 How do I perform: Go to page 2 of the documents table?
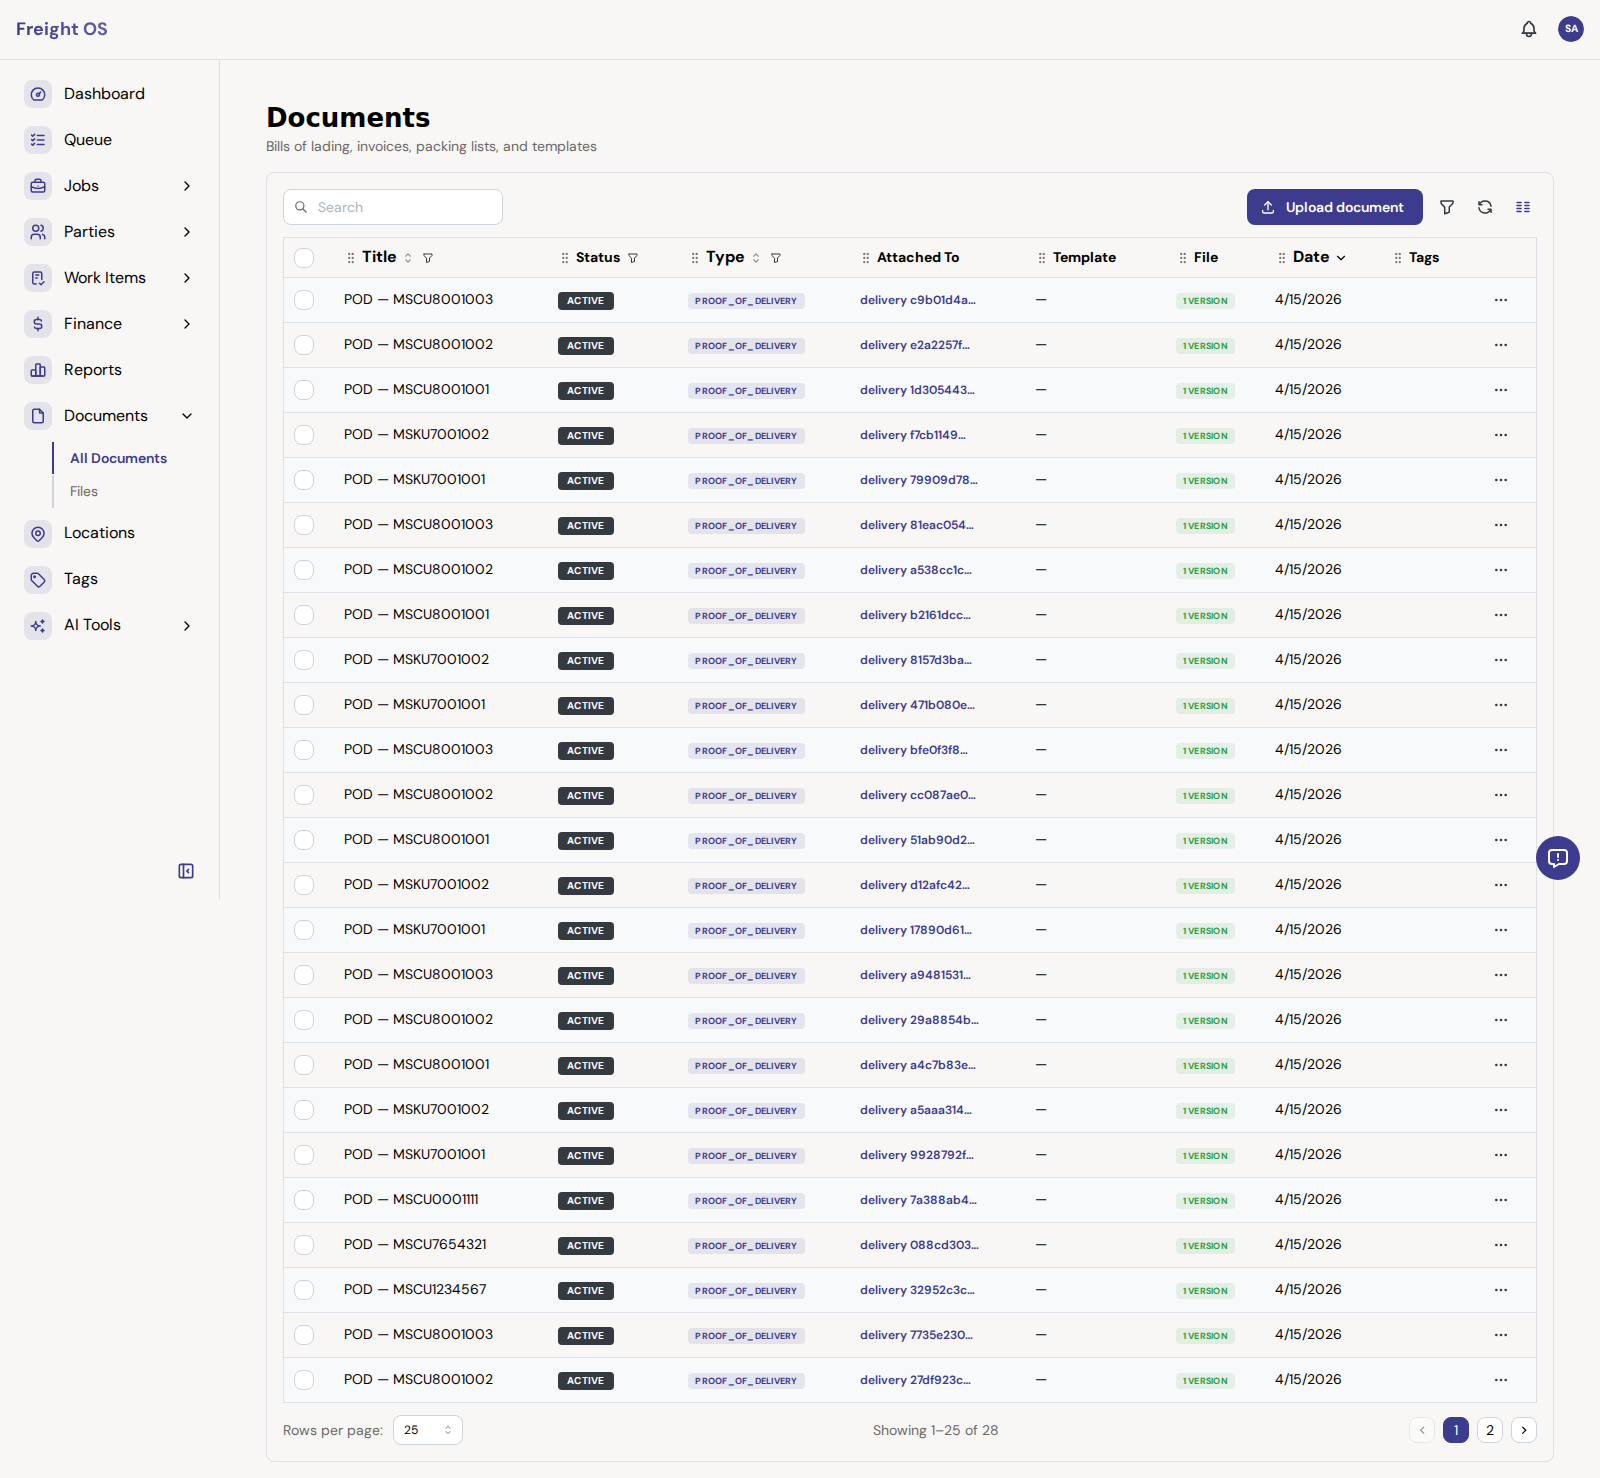point(1489,1430)
